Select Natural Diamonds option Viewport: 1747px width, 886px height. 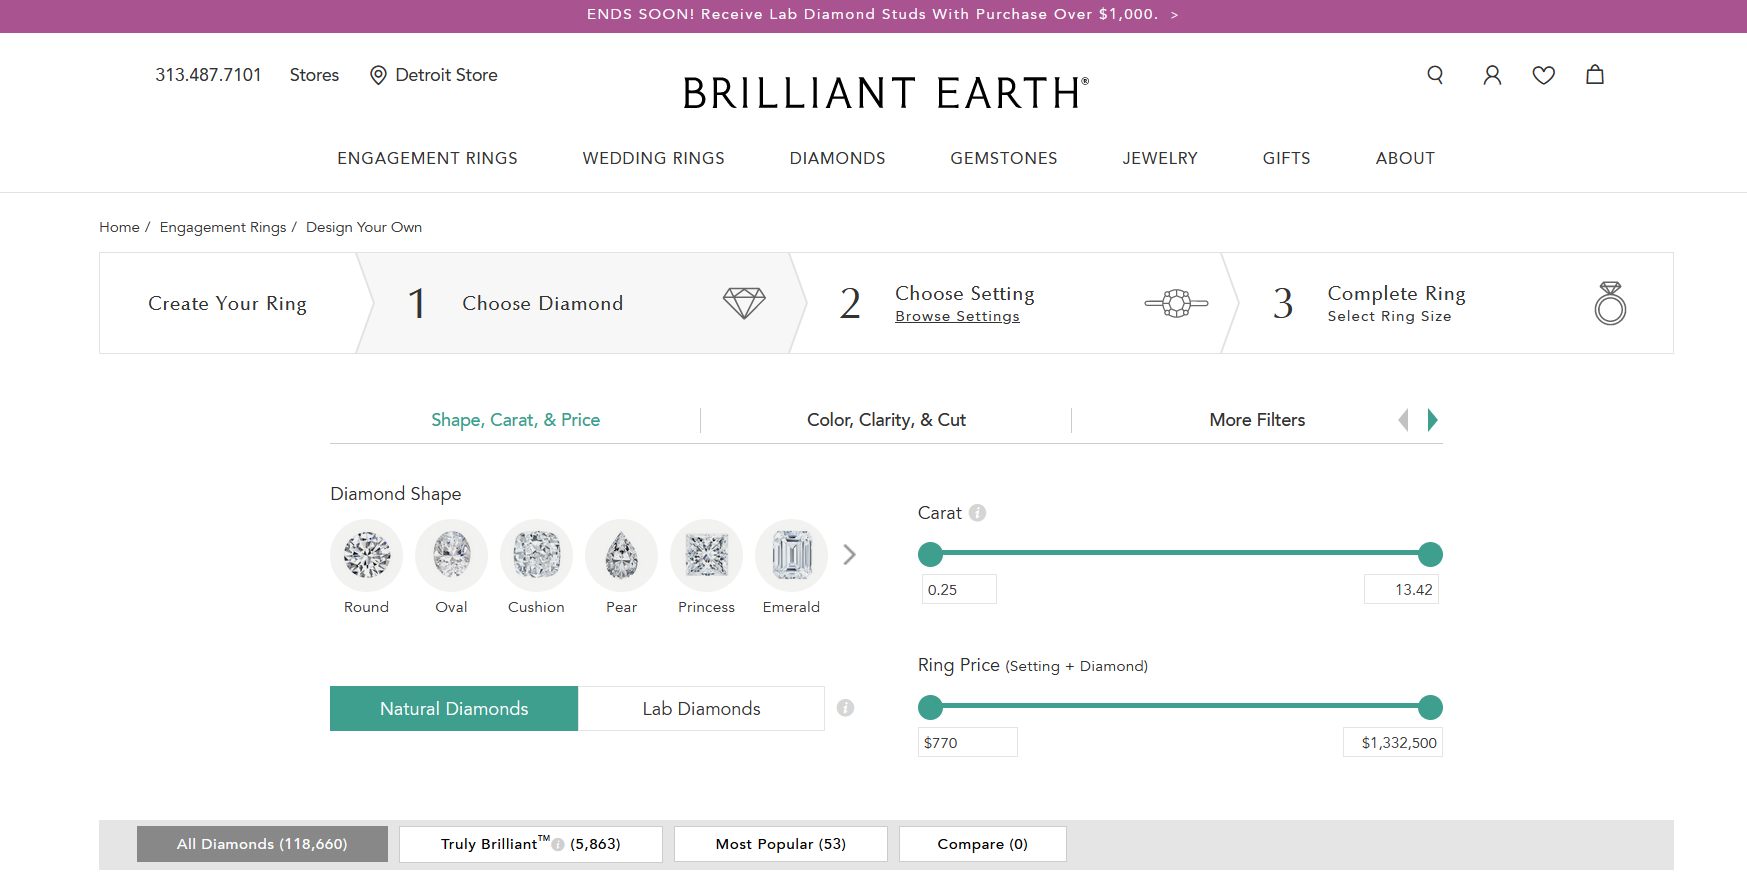[x=454, y=709]
